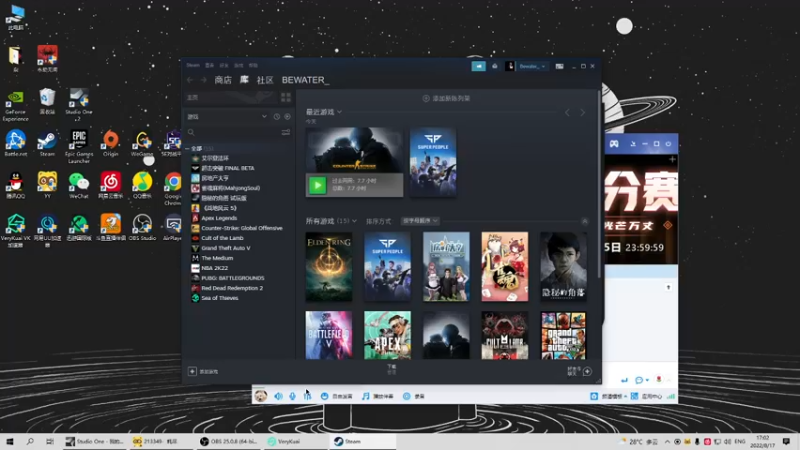The image size is (800, 450).
Task: Open Steam announcements megaphone icon
Action: coord(478,66)
